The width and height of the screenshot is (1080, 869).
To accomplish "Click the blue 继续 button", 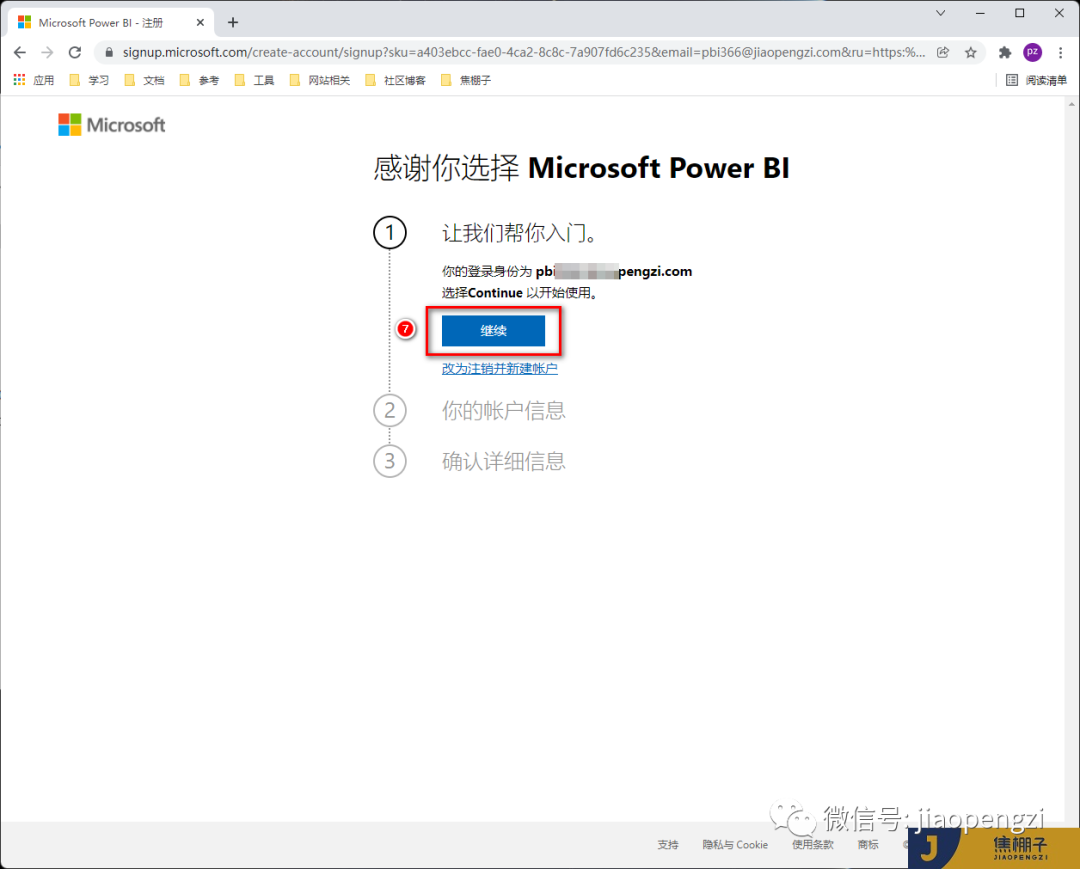I will click(493, 331).
